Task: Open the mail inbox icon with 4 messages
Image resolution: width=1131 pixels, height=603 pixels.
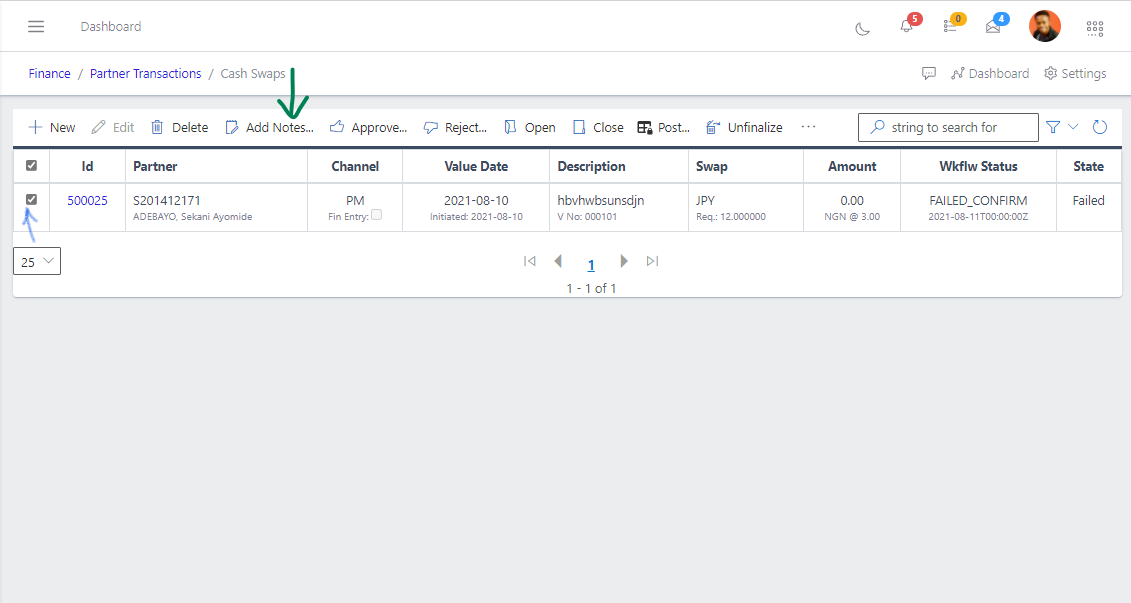Action: [x=993, y=27]
